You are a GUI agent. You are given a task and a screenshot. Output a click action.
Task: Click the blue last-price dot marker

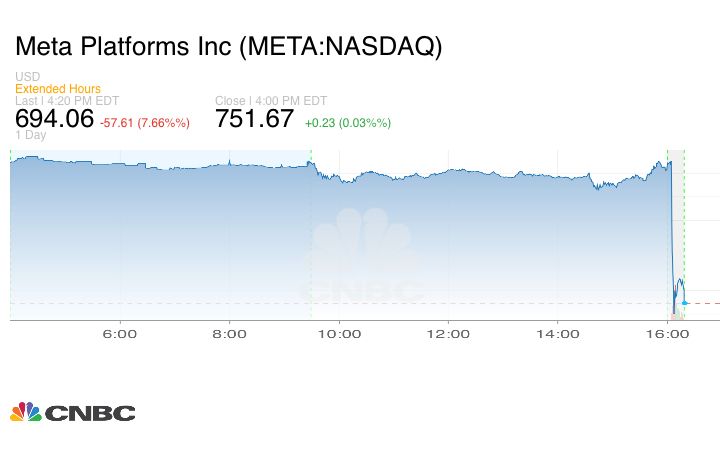coord(684,302)
